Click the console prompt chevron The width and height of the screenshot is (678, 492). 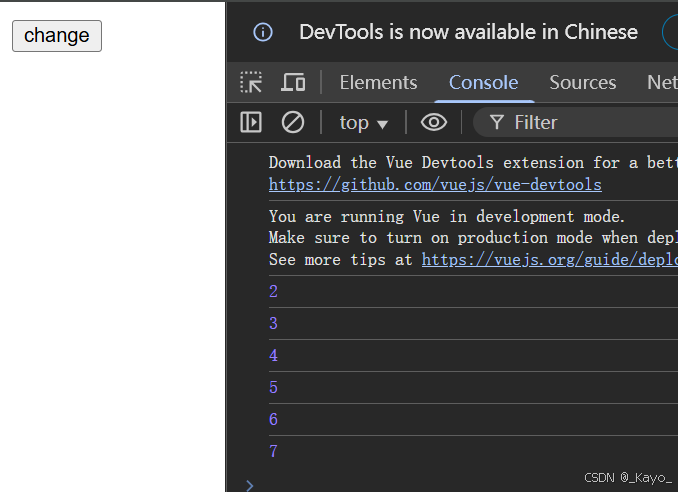pos(249,486)
